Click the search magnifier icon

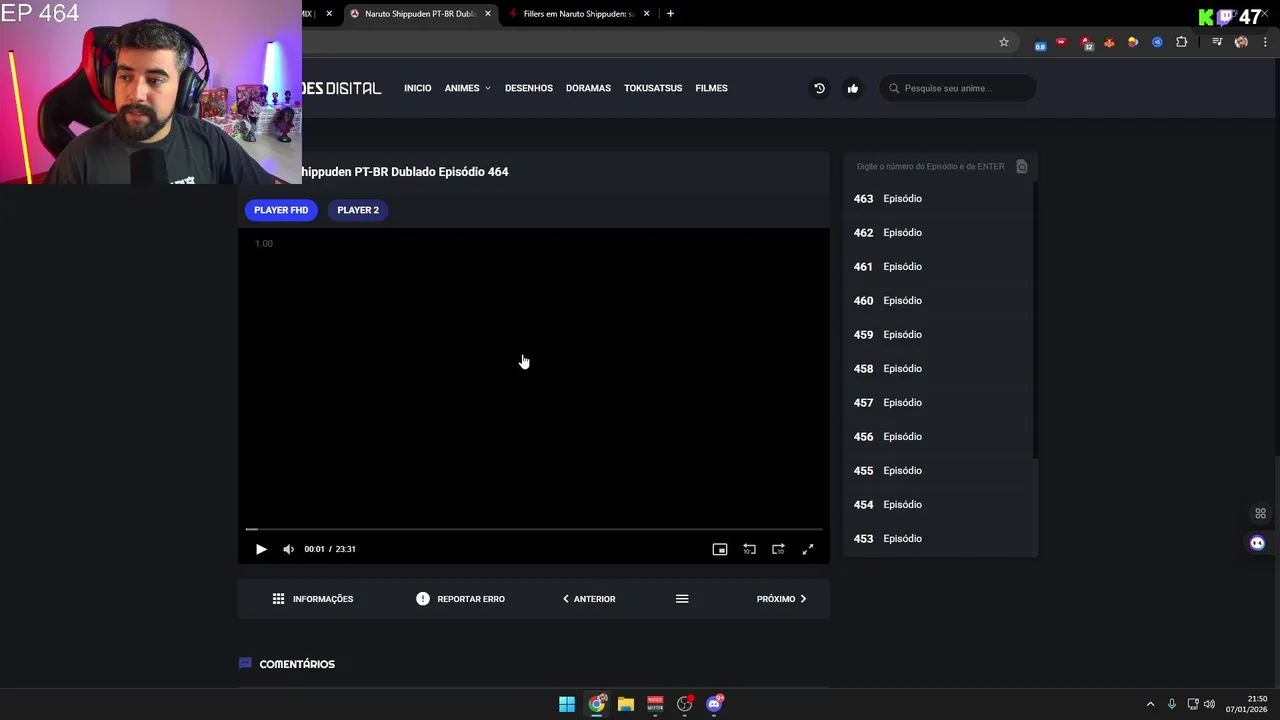(894, 88)
